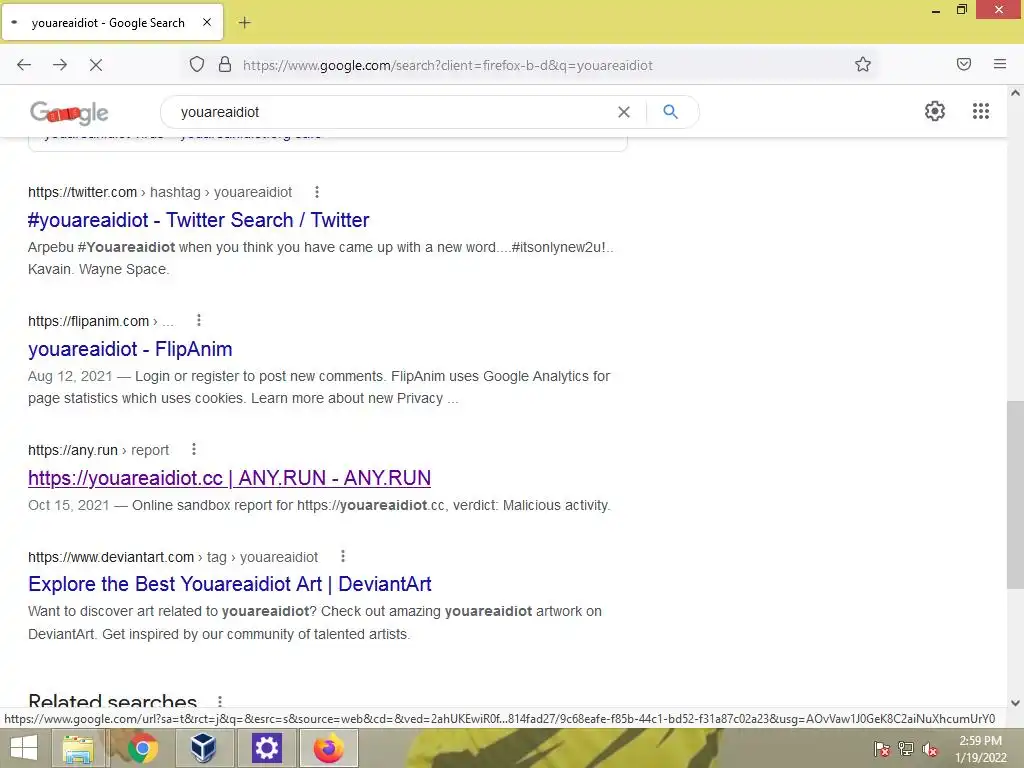
Task: Save page to Pocket
Action: pyautogui.click(x=964, y=64)
